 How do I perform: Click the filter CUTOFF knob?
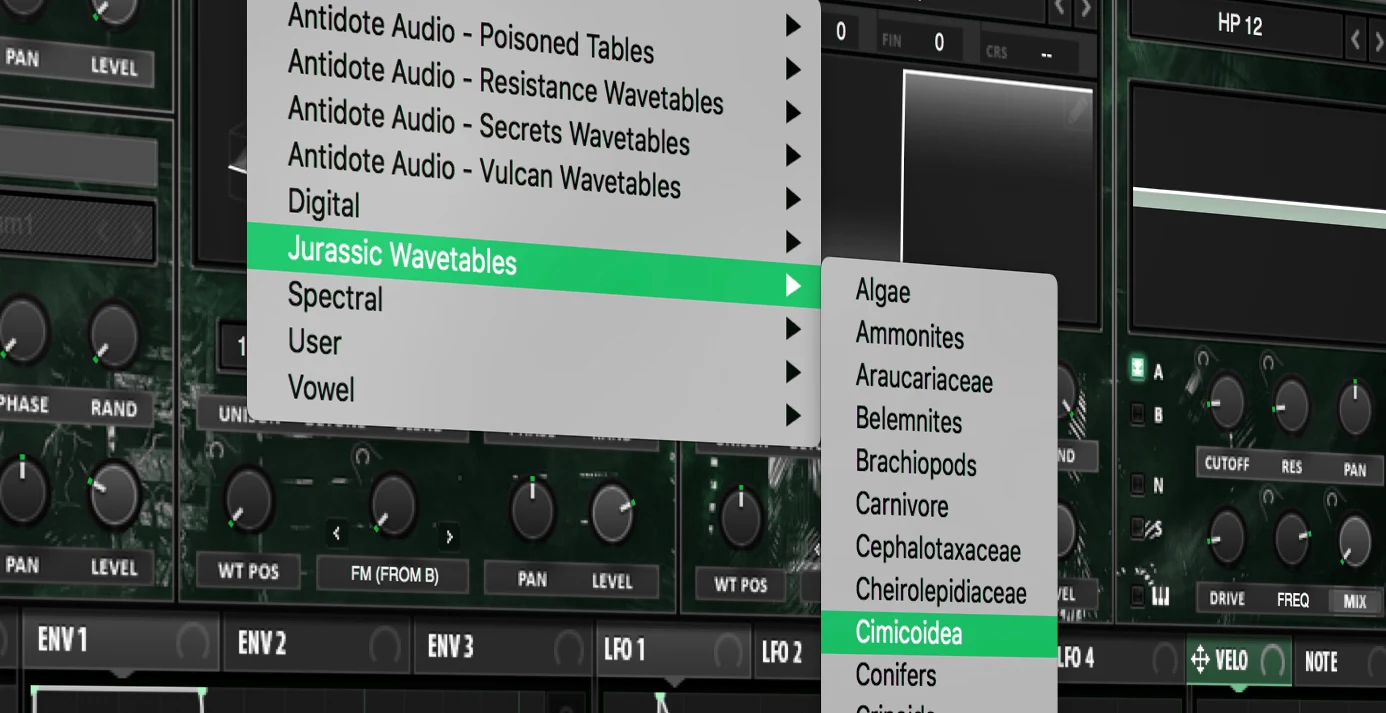click(1225, 402)
